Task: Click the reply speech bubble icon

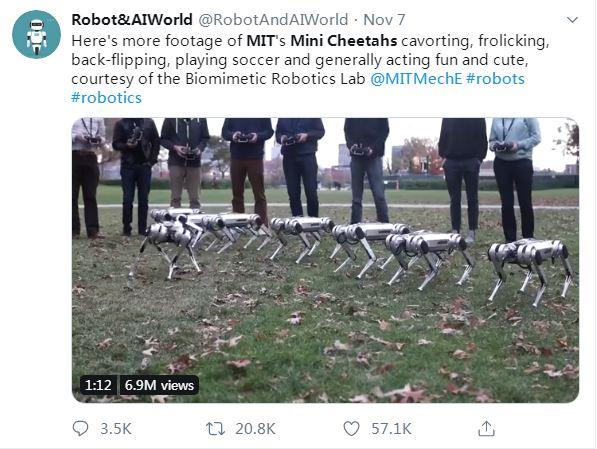Action: click(x=80, y=428)
